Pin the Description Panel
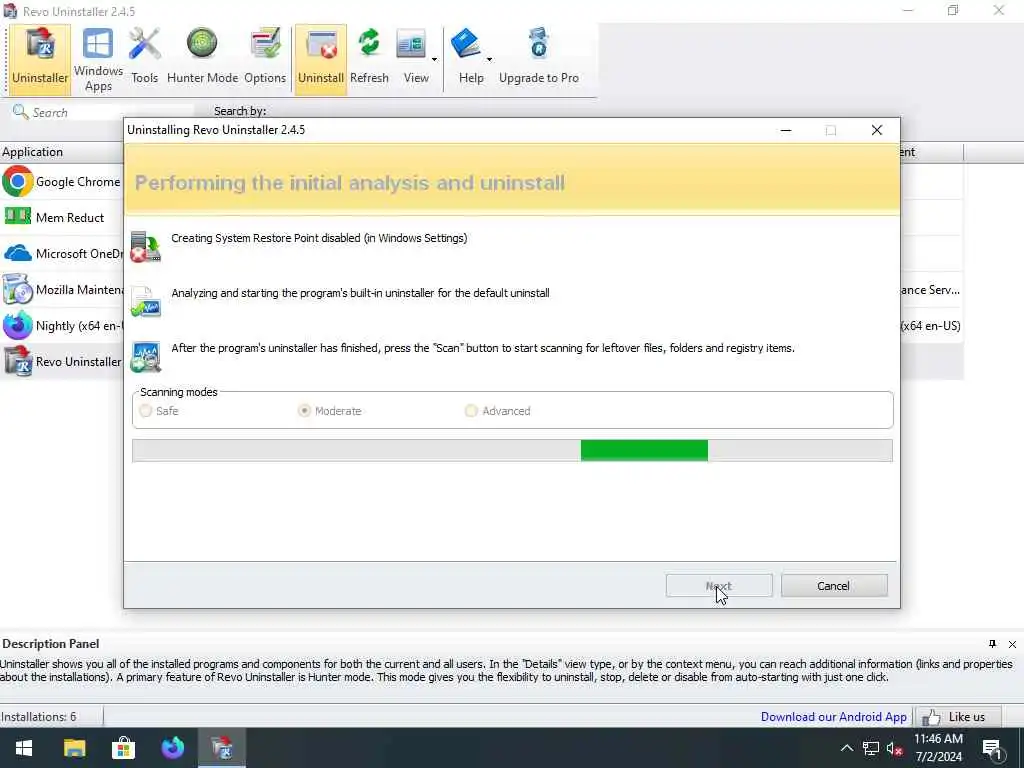 (992, 644)
